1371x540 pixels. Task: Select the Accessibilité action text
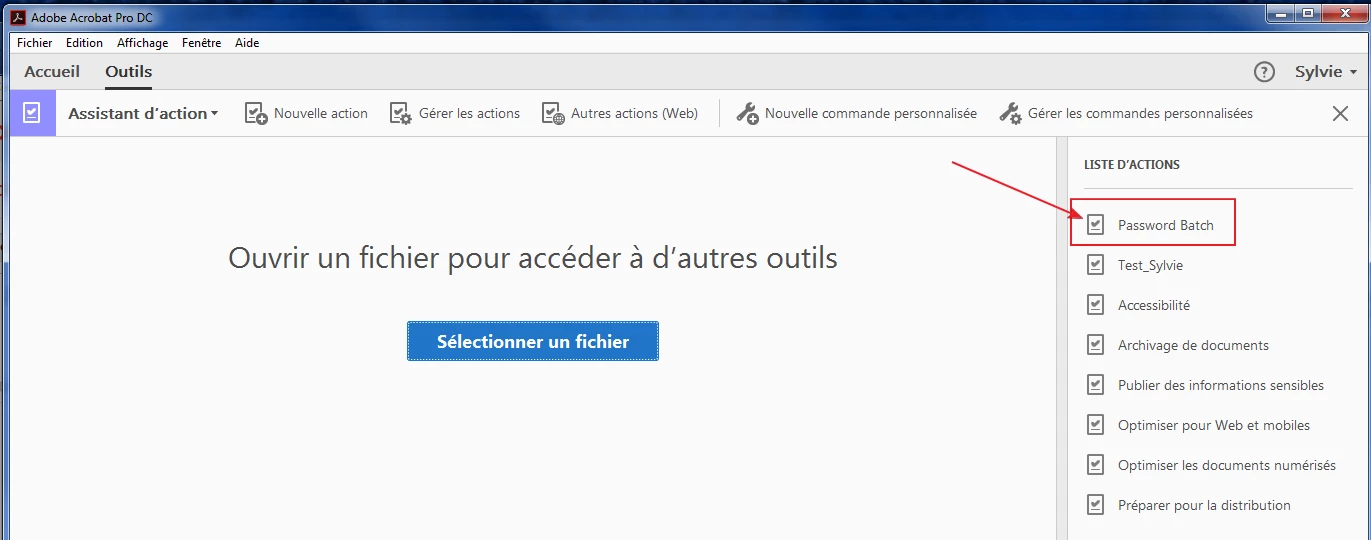click(x=1154, y=305)
